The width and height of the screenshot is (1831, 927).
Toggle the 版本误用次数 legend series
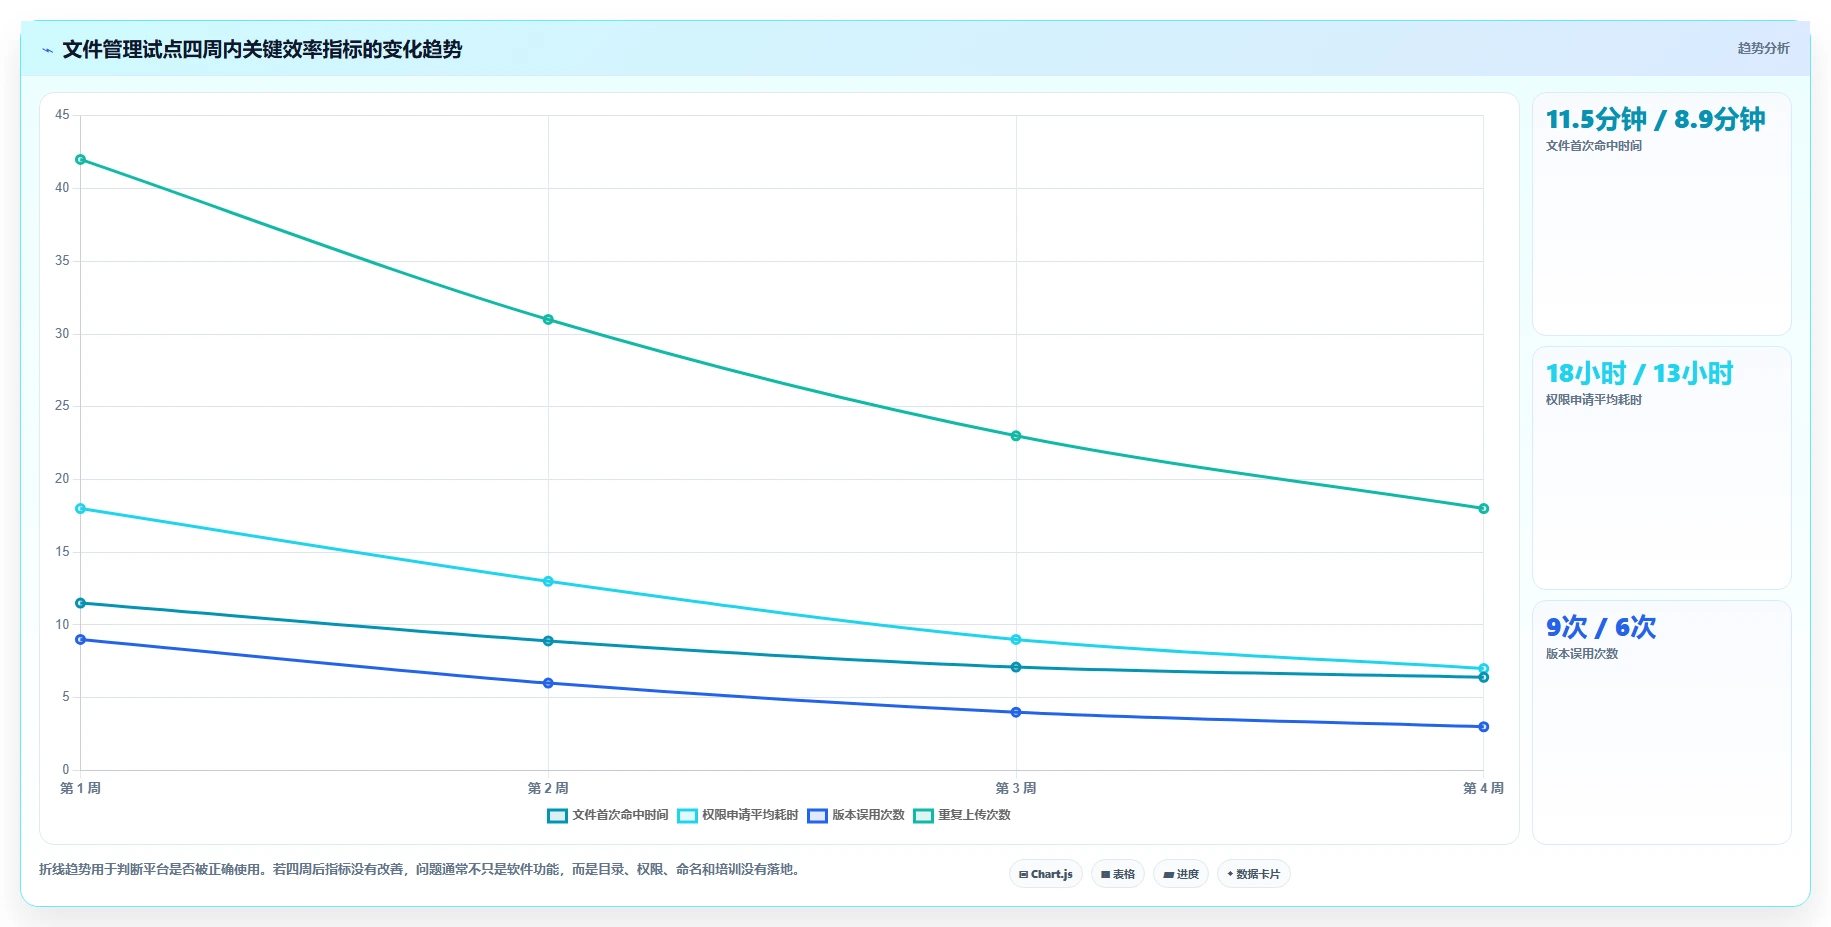856,815
